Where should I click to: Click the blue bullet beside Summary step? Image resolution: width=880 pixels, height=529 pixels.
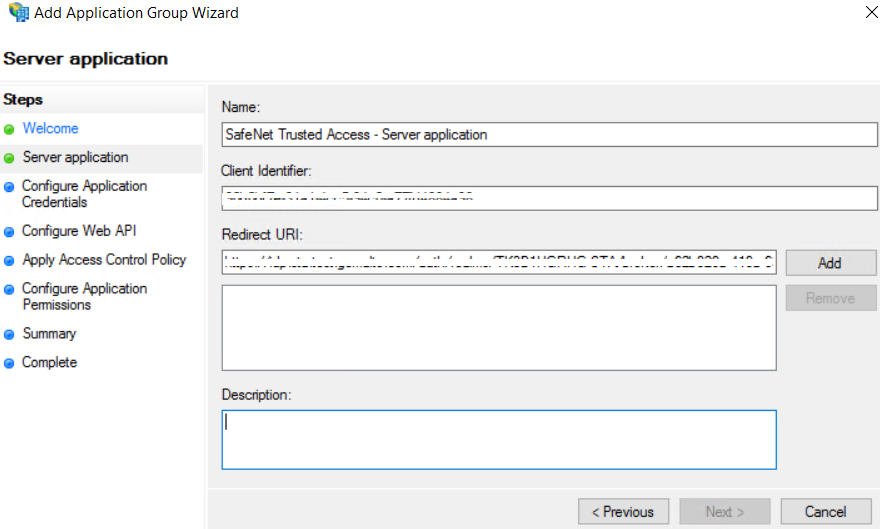[x=9, y=335]
